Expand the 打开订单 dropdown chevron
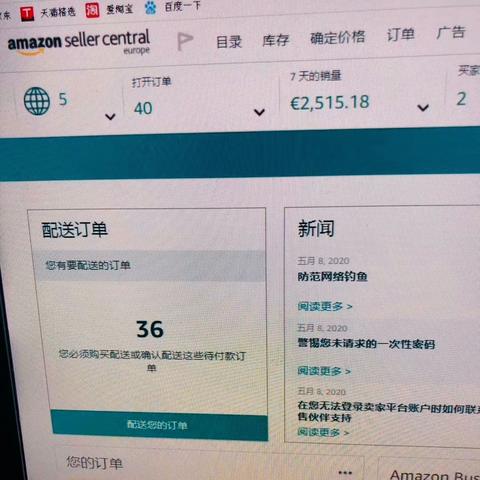The image size is (480, 480). 259,112
